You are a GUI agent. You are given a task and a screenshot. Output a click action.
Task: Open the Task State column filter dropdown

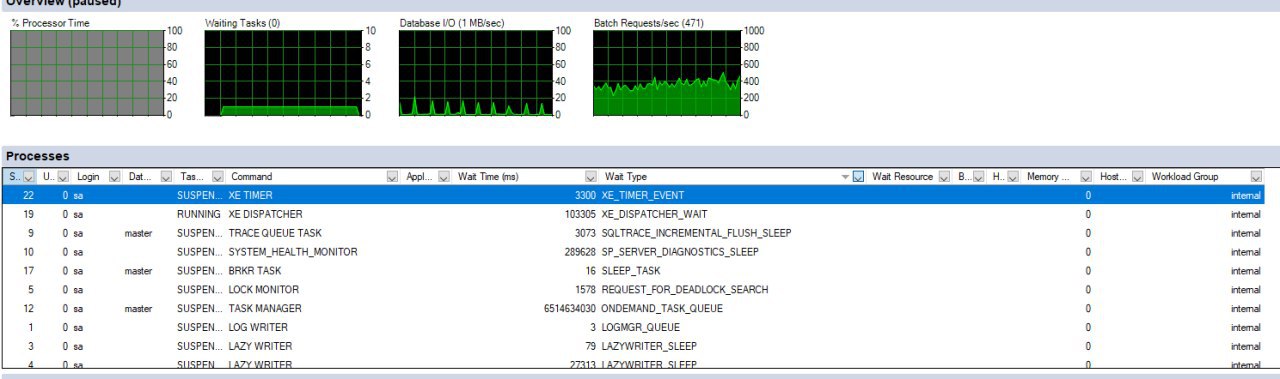point(218,177)
